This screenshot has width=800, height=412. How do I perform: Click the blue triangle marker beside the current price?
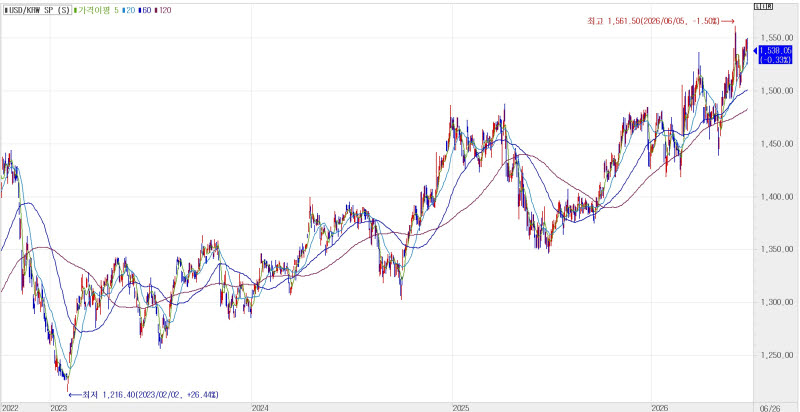click(x=756, y=50)
